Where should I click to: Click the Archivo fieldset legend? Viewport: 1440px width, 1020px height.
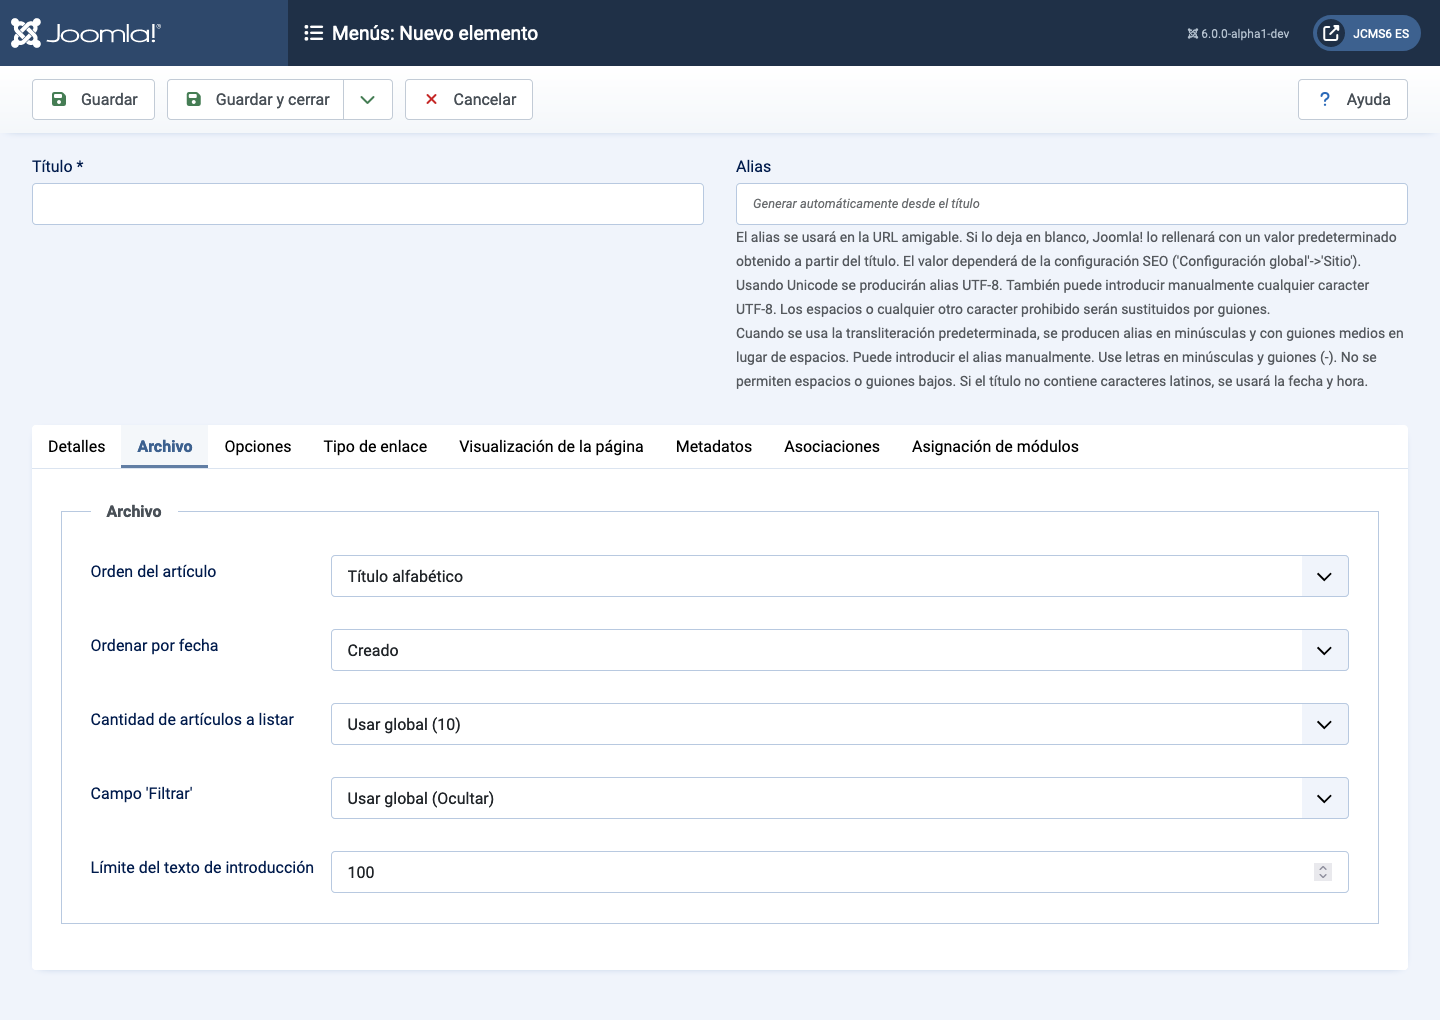[134, 511]
